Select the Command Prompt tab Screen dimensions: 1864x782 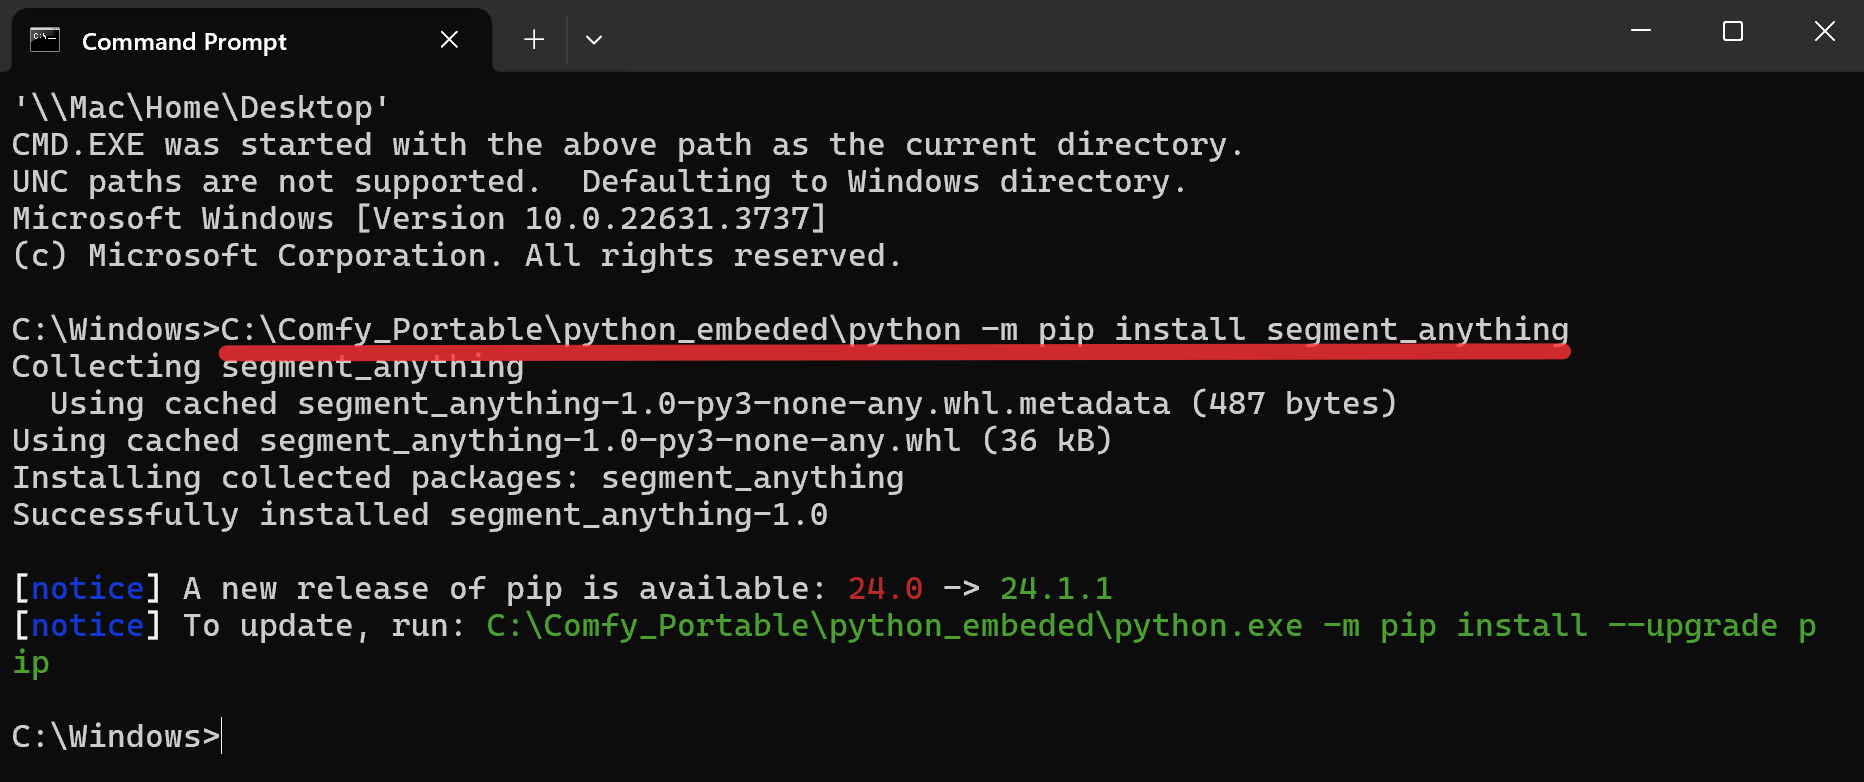tap(184, 42)
